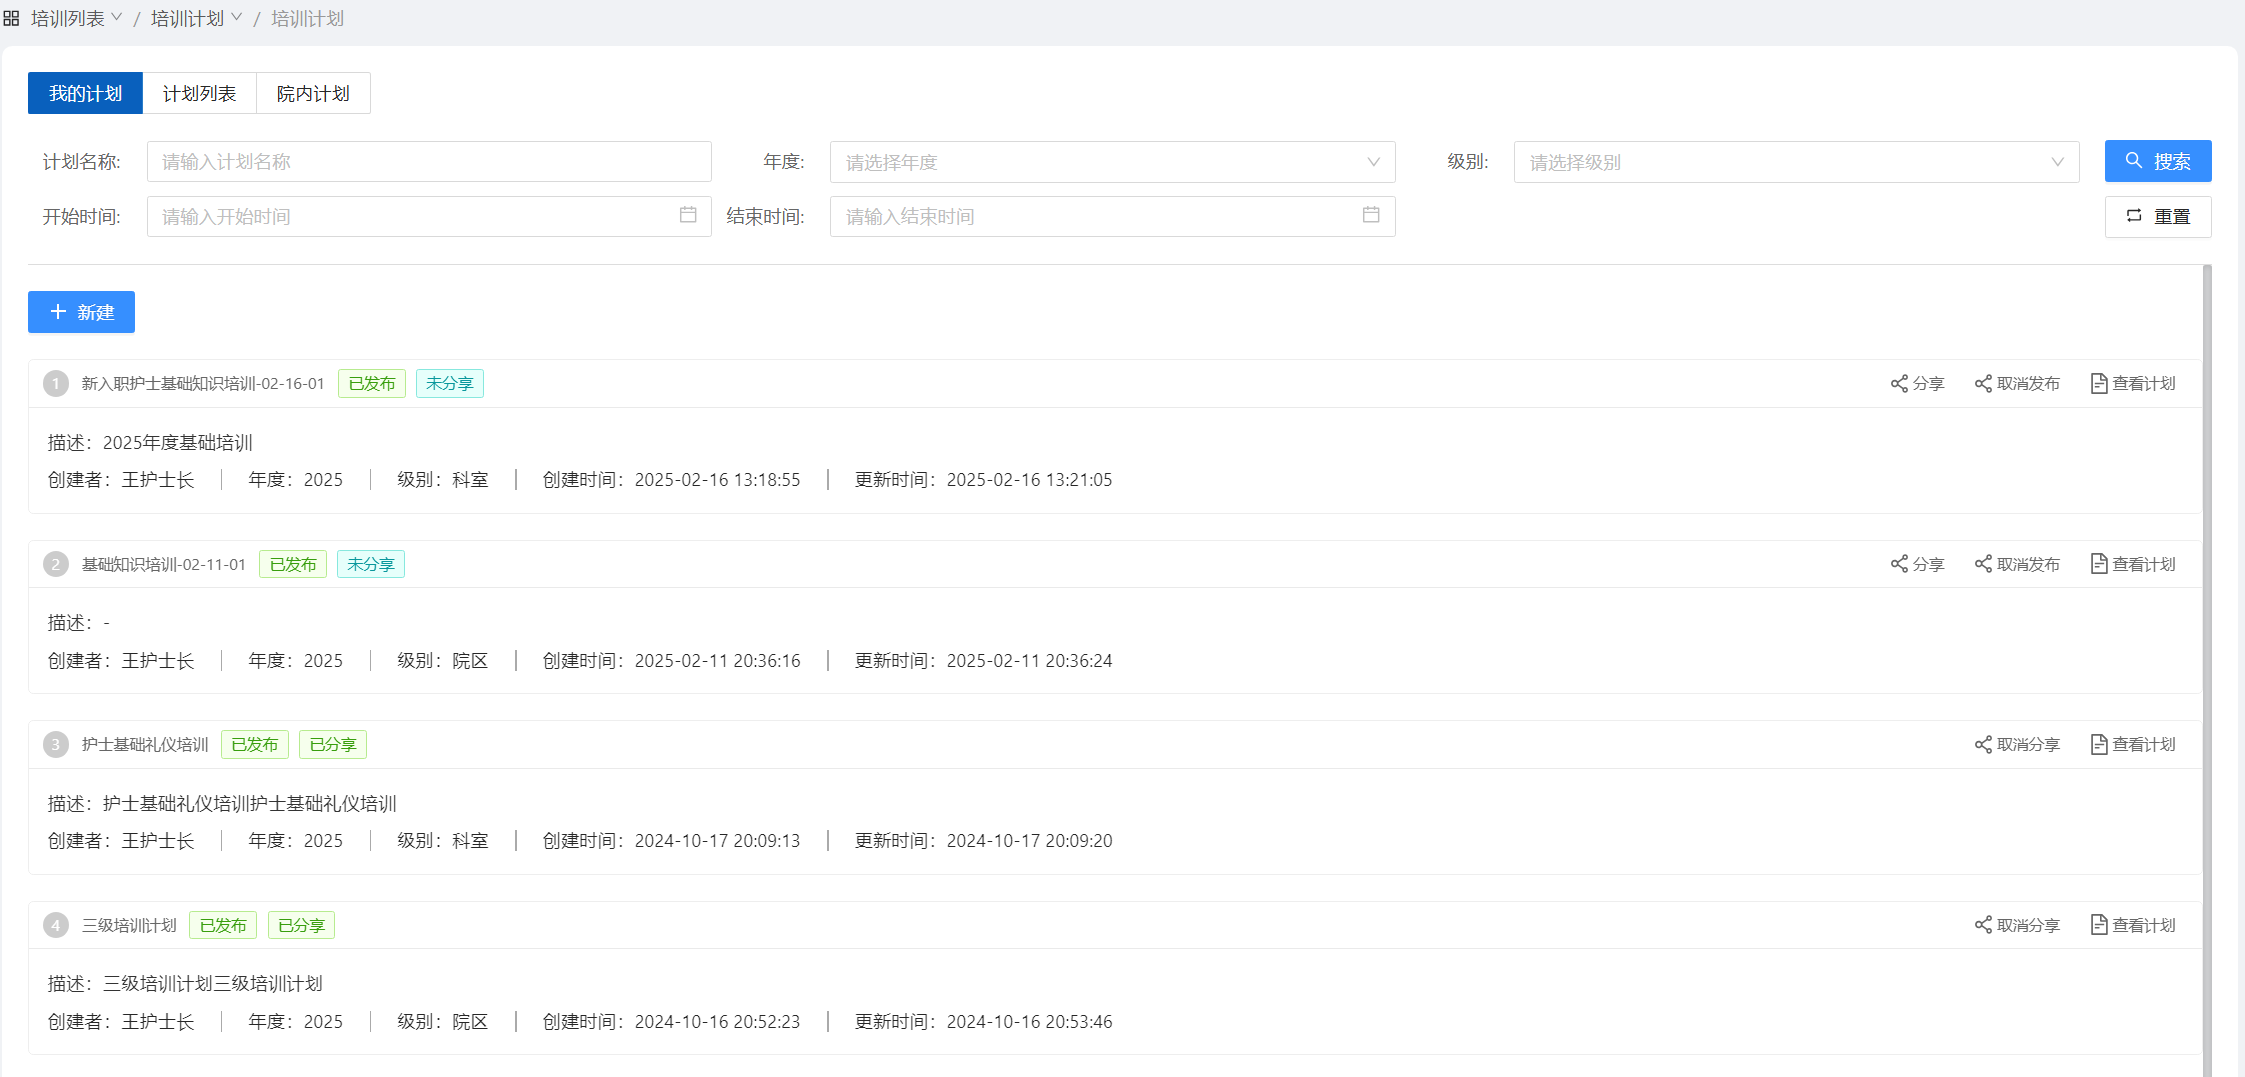Share the 新入职护士基础知识培训-02-16-01 plan
This screenshot has height=1077, width=2245.
coord(1917,384)
